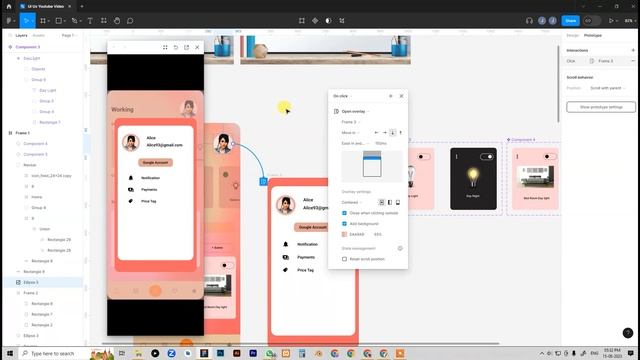Toggle Add background checkbox

pyautogui.click(x=344, y=224)
